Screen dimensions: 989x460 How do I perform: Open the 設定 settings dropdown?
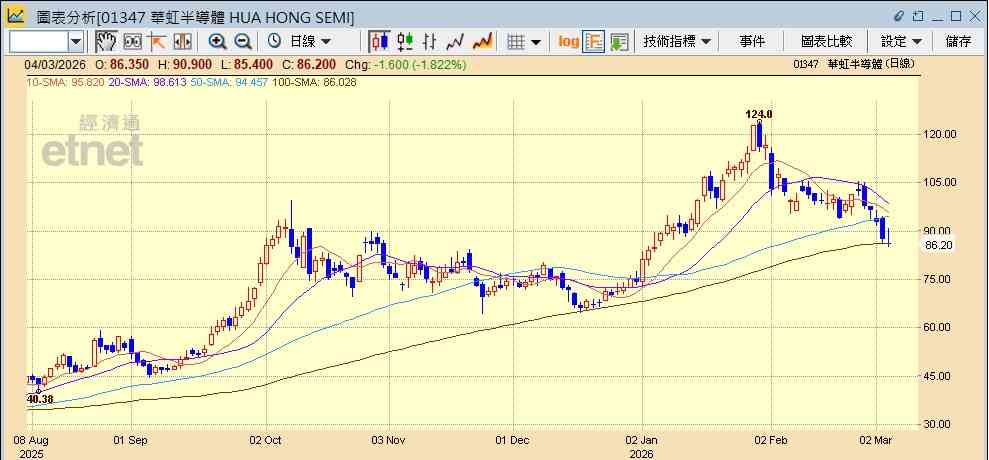[901, 42]
